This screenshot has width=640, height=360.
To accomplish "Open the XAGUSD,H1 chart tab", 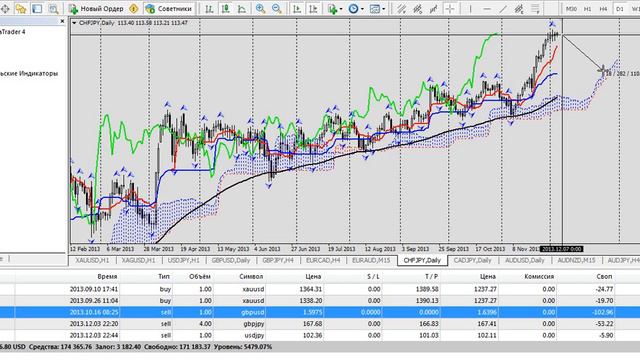I will pyautogui.click(x=138, y=260).
